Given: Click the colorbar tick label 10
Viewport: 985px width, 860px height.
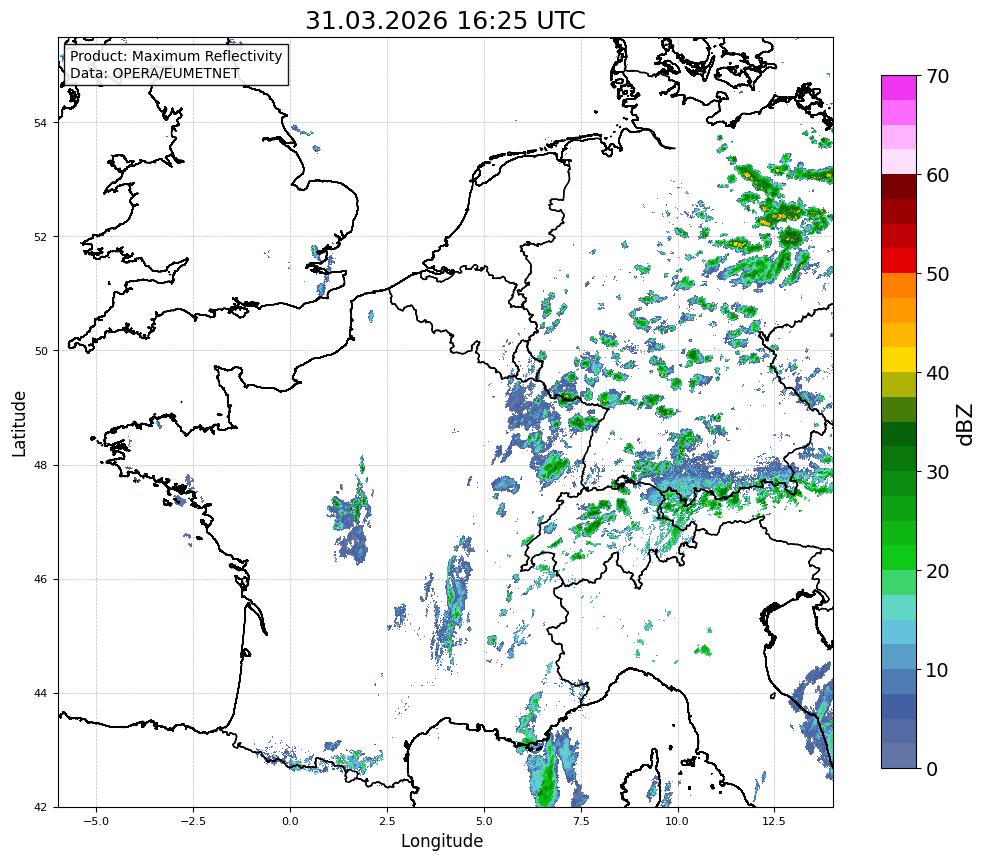Looking at the screenshot, I should 937,670.
